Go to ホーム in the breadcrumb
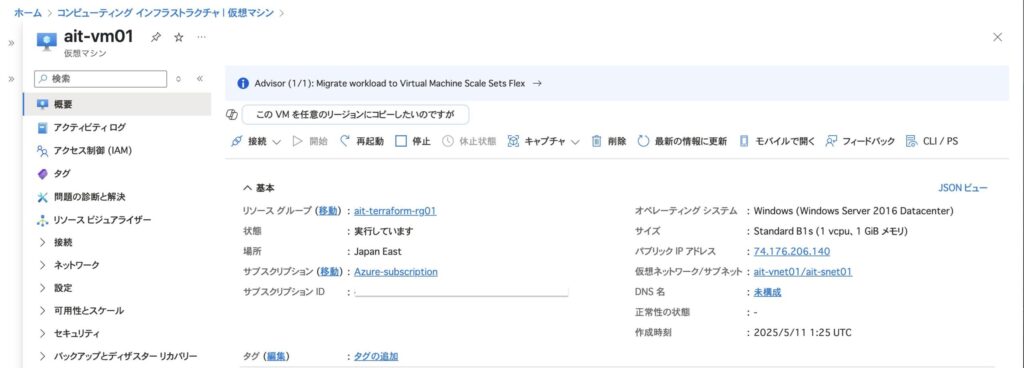Viewport: 1024px width, 368px height. pyautogui.click(x=28, y=12)
